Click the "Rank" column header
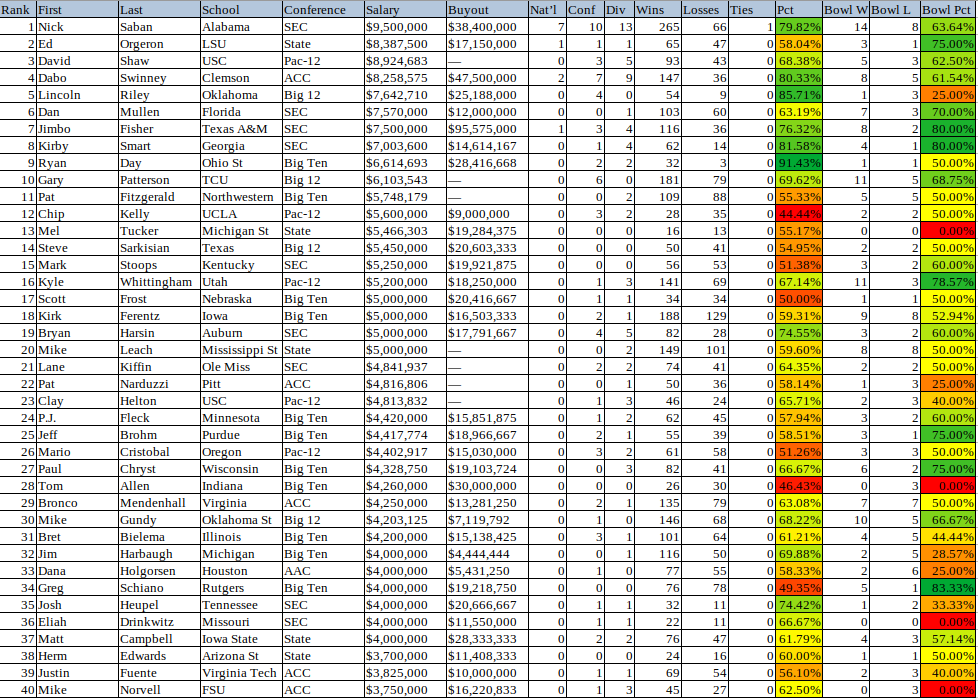 point(18,10)
